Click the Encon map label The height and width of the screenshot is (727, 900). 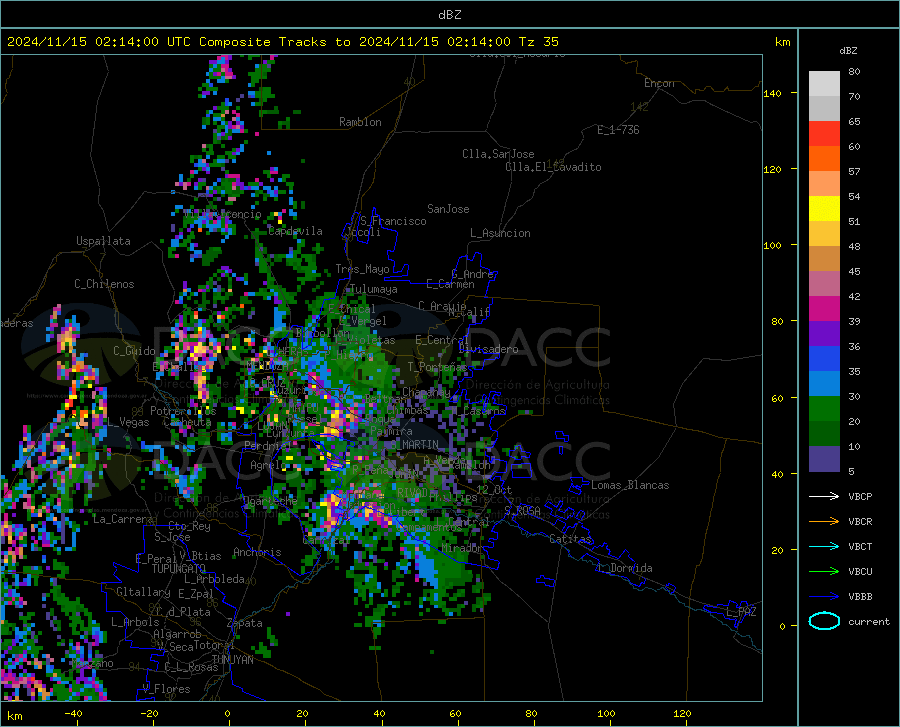[659, 83]
